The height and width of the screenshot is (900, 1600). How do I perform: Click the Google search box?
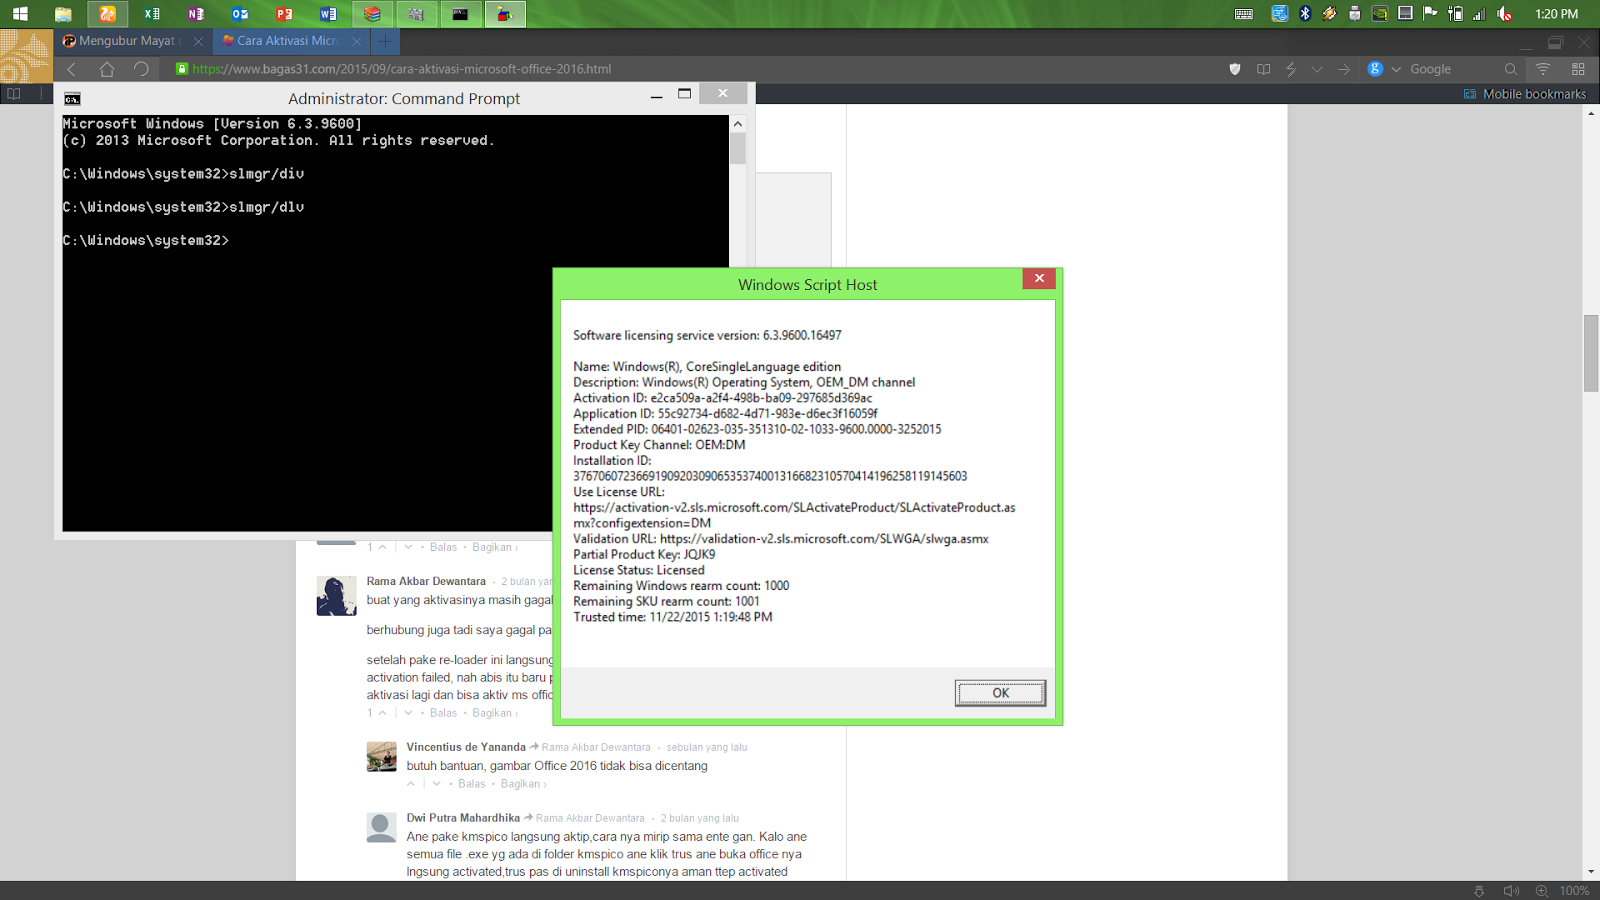[1453, 69]
